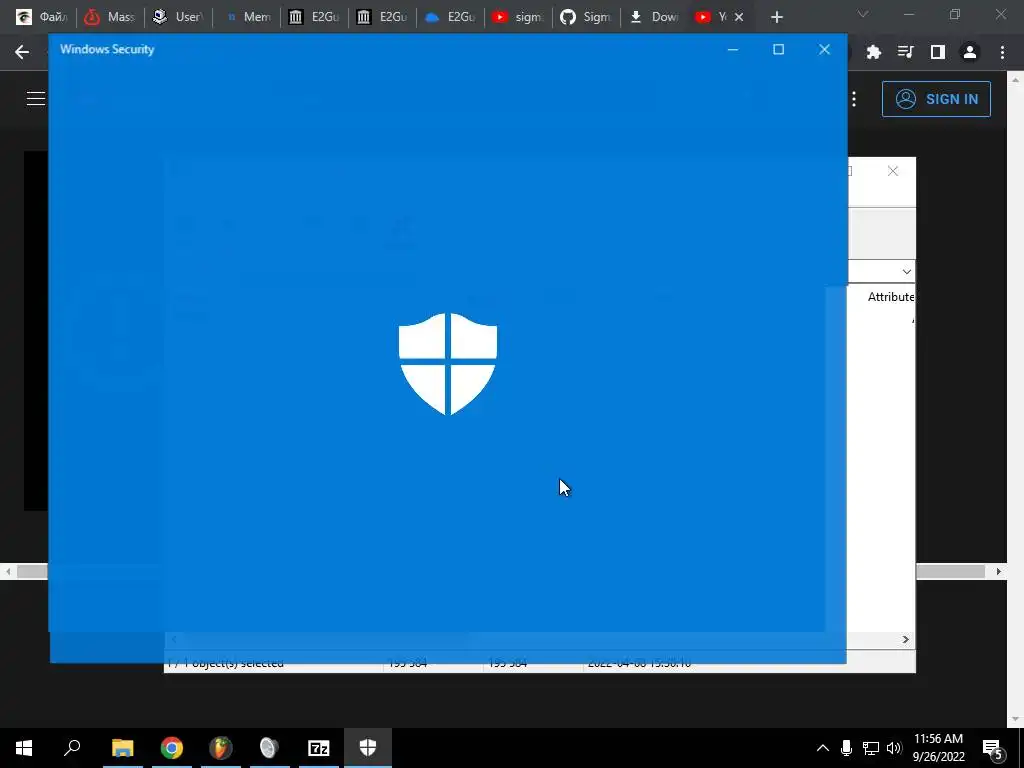Viewport: 1024px width, 768px height.
Task: Launch FL Studio from the taskbar
Action: 221,748
